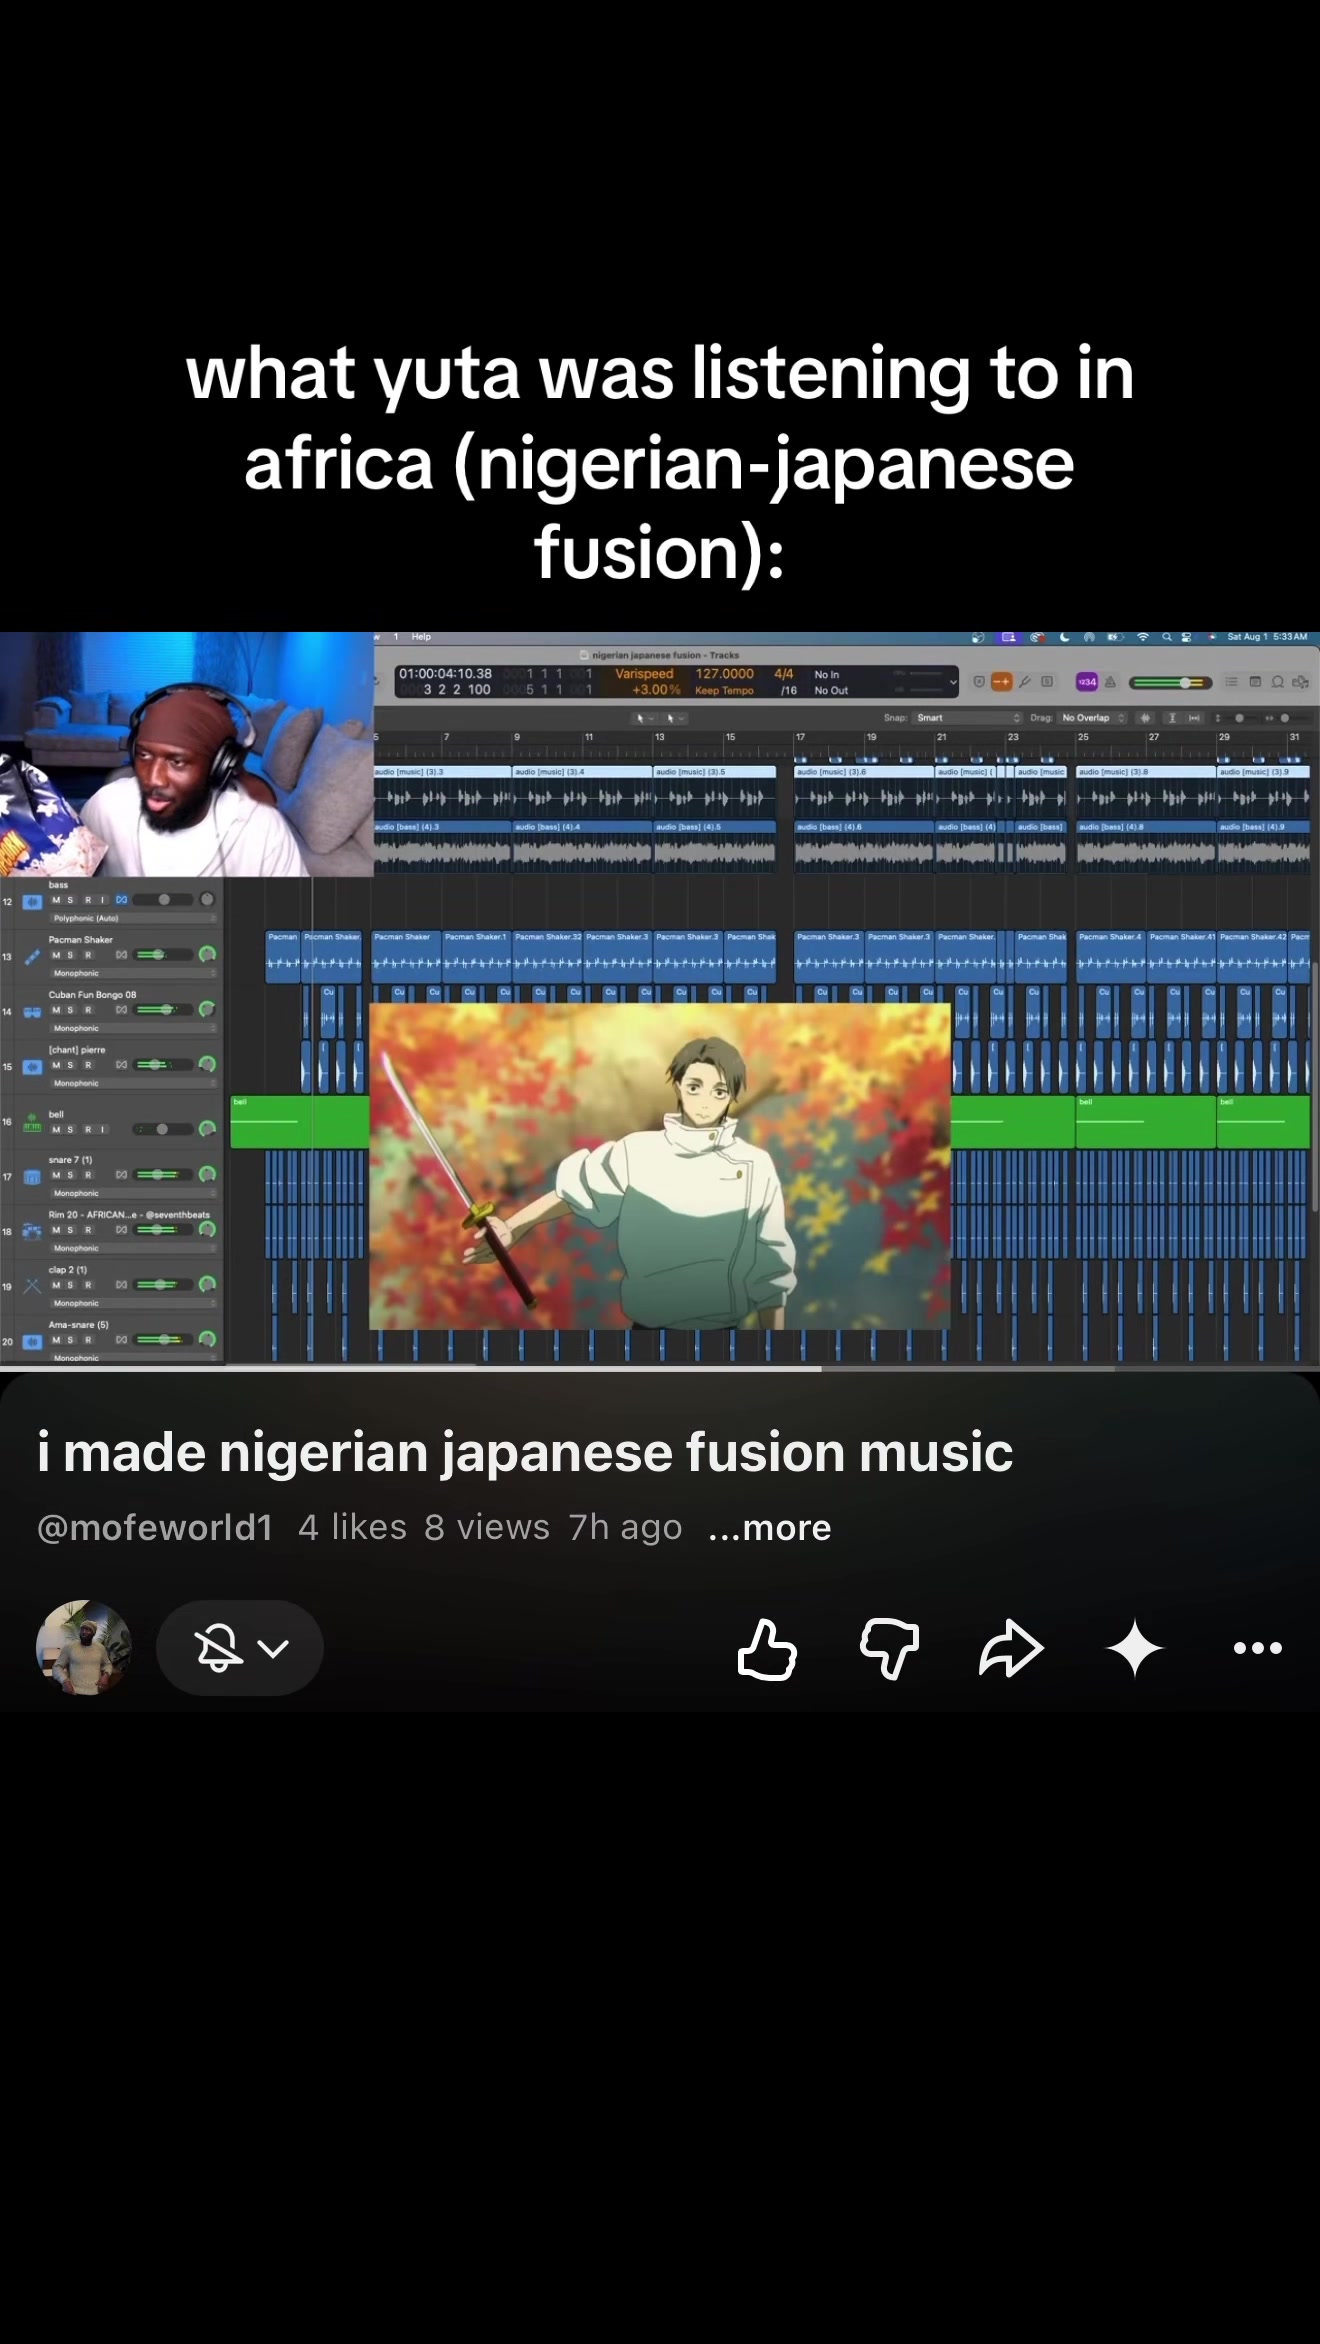The image size is (1320, 2344).
Task: Click the Ama-snare (5) track icon
Action: coord(32,1341)
